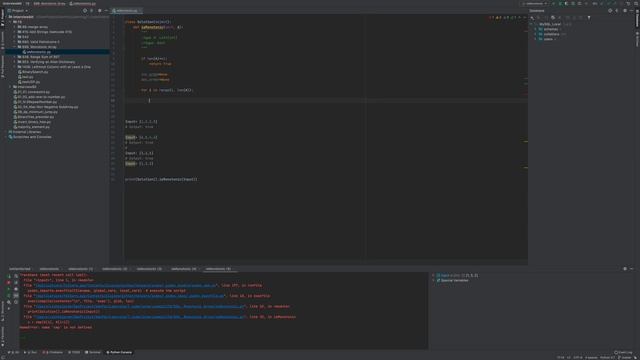Select the 953. Verifying an Alien Dictionary folder
Screen dimensions: 640x360
[x=48, y=62]
